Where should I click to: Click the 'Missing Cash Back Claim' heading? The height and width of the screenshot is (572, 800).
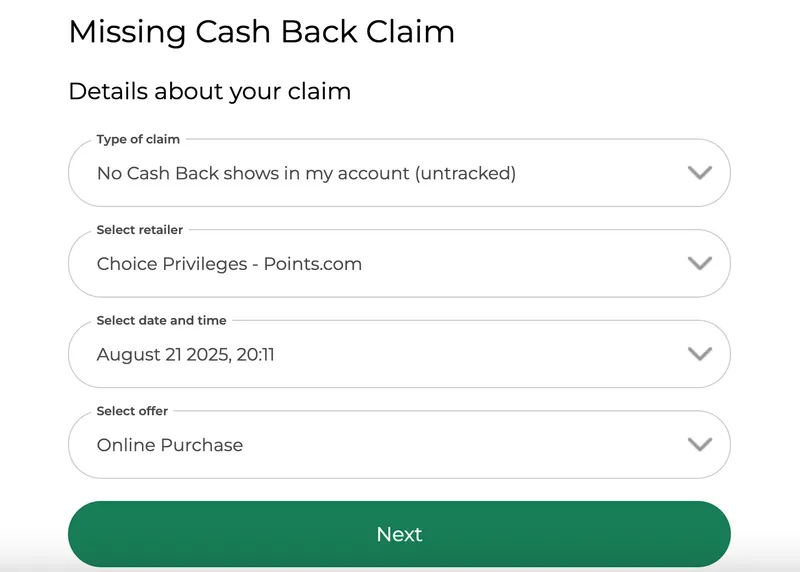point(261,32)
